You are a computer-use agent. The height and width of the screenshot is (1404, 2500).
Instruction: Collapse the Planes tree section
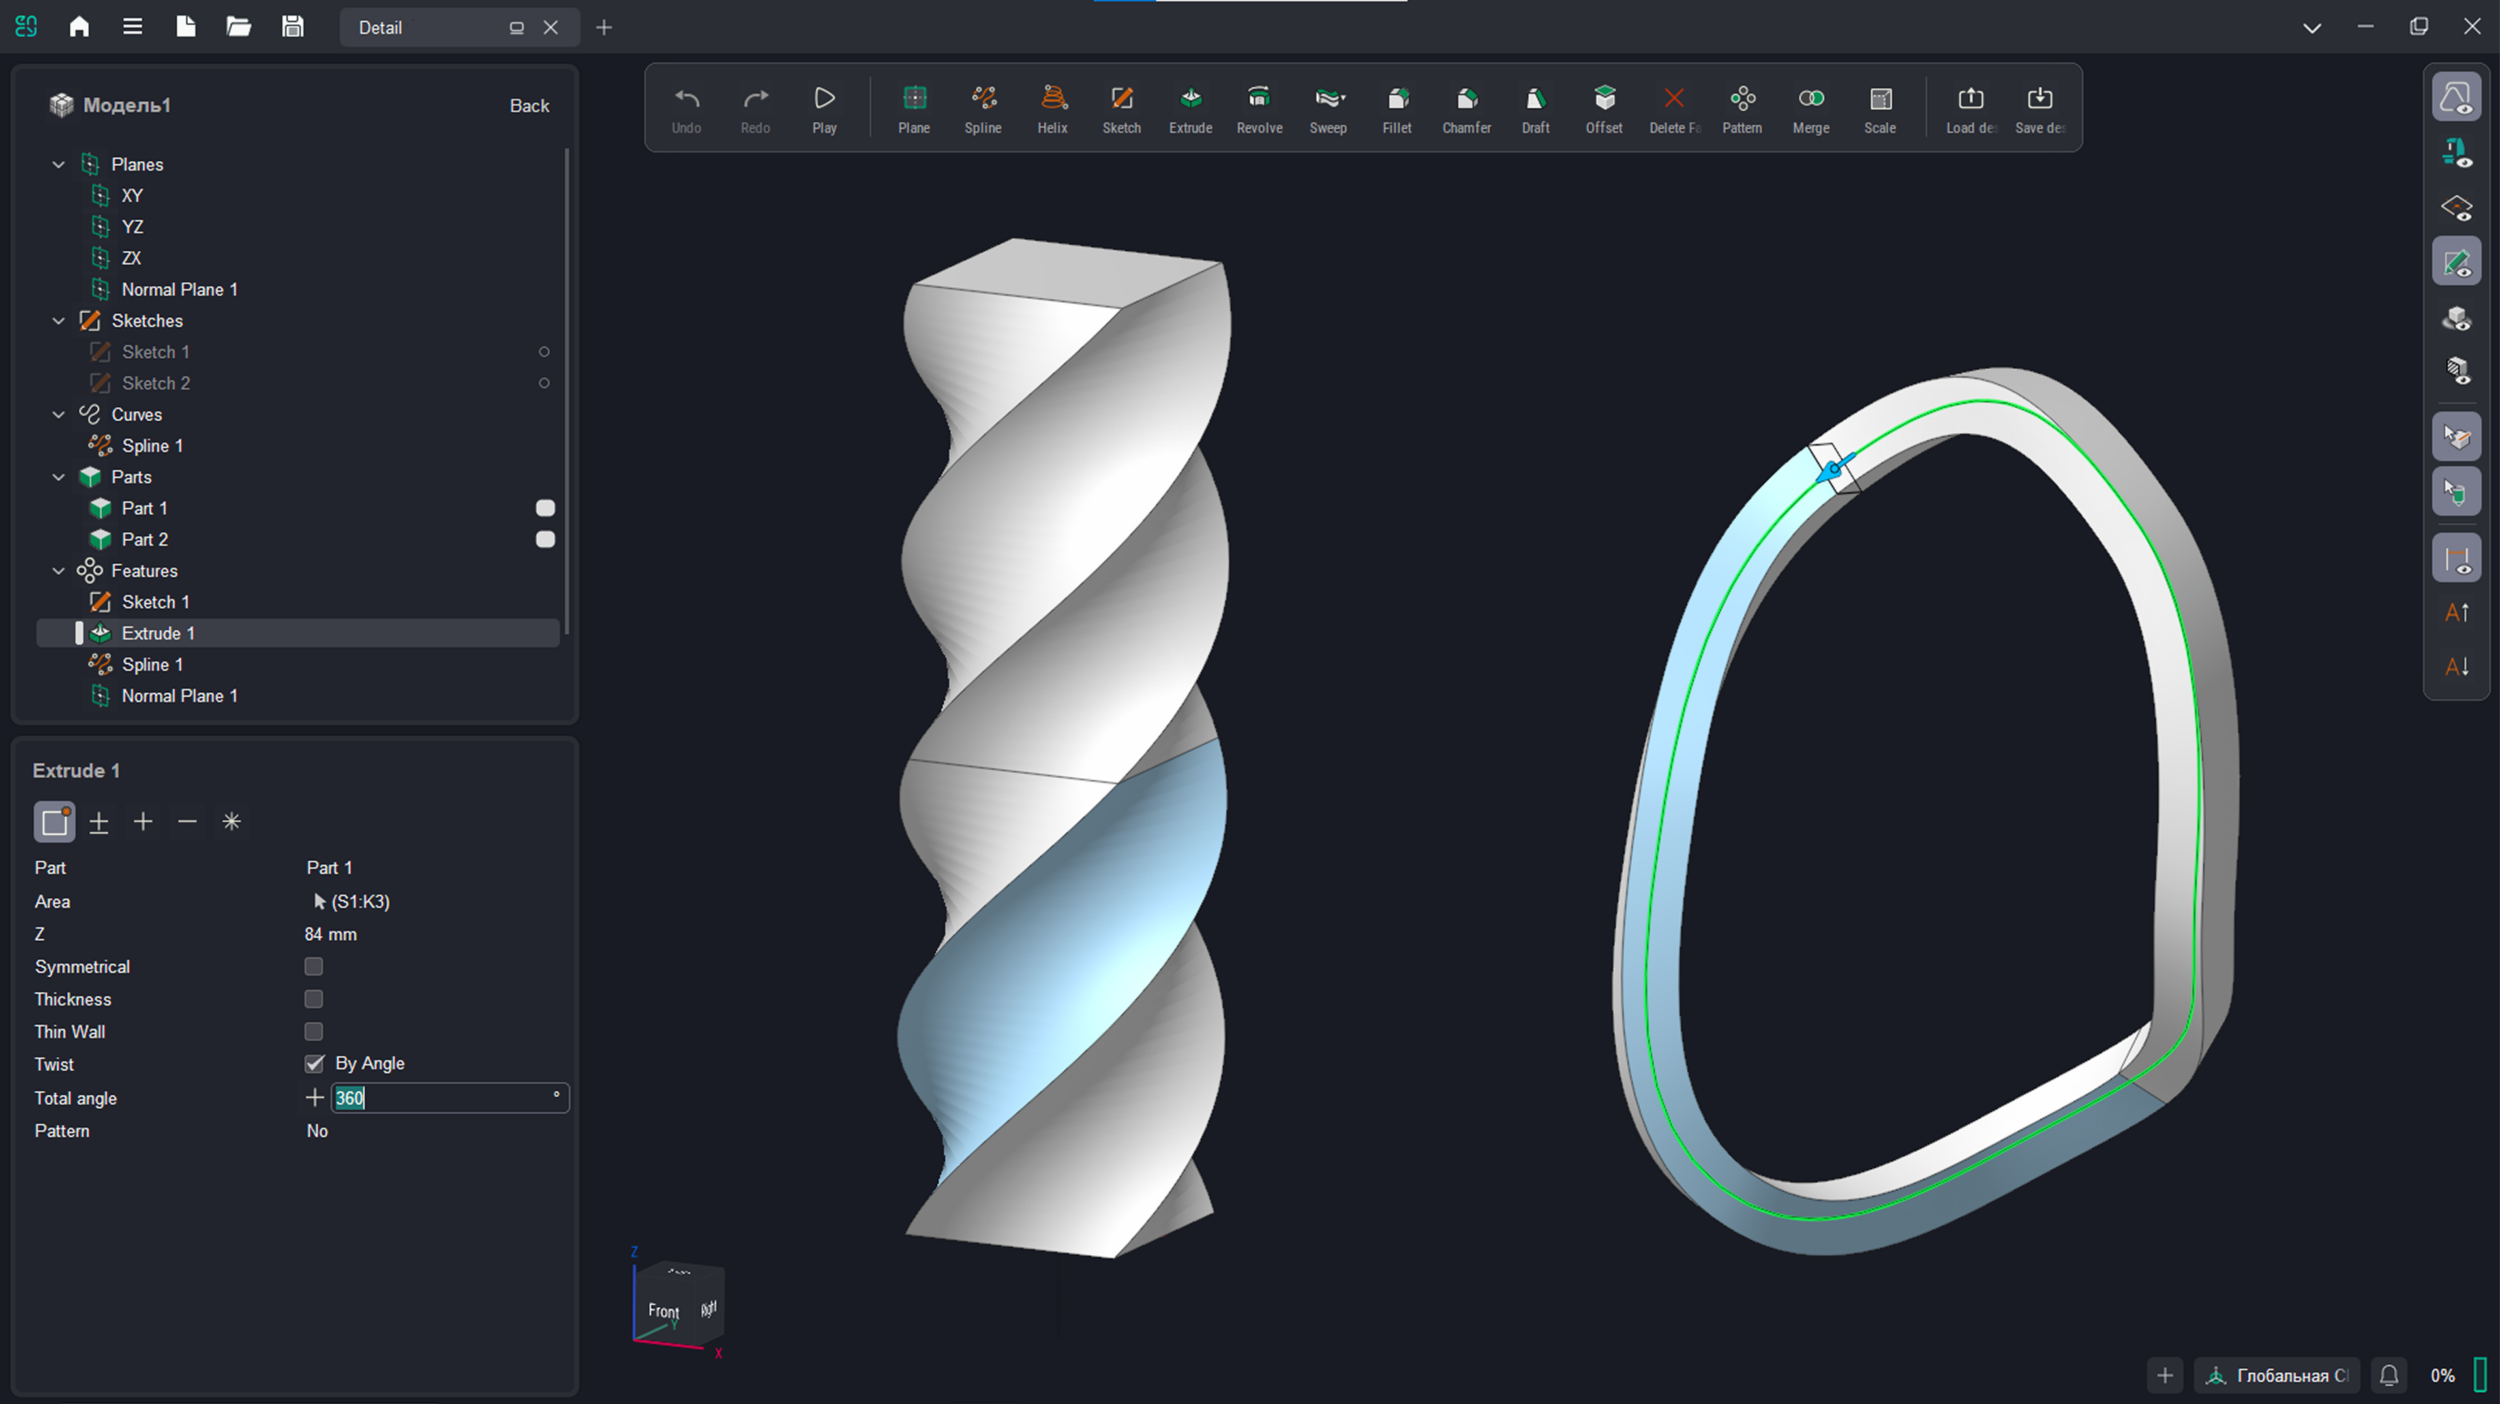[58, 164]
